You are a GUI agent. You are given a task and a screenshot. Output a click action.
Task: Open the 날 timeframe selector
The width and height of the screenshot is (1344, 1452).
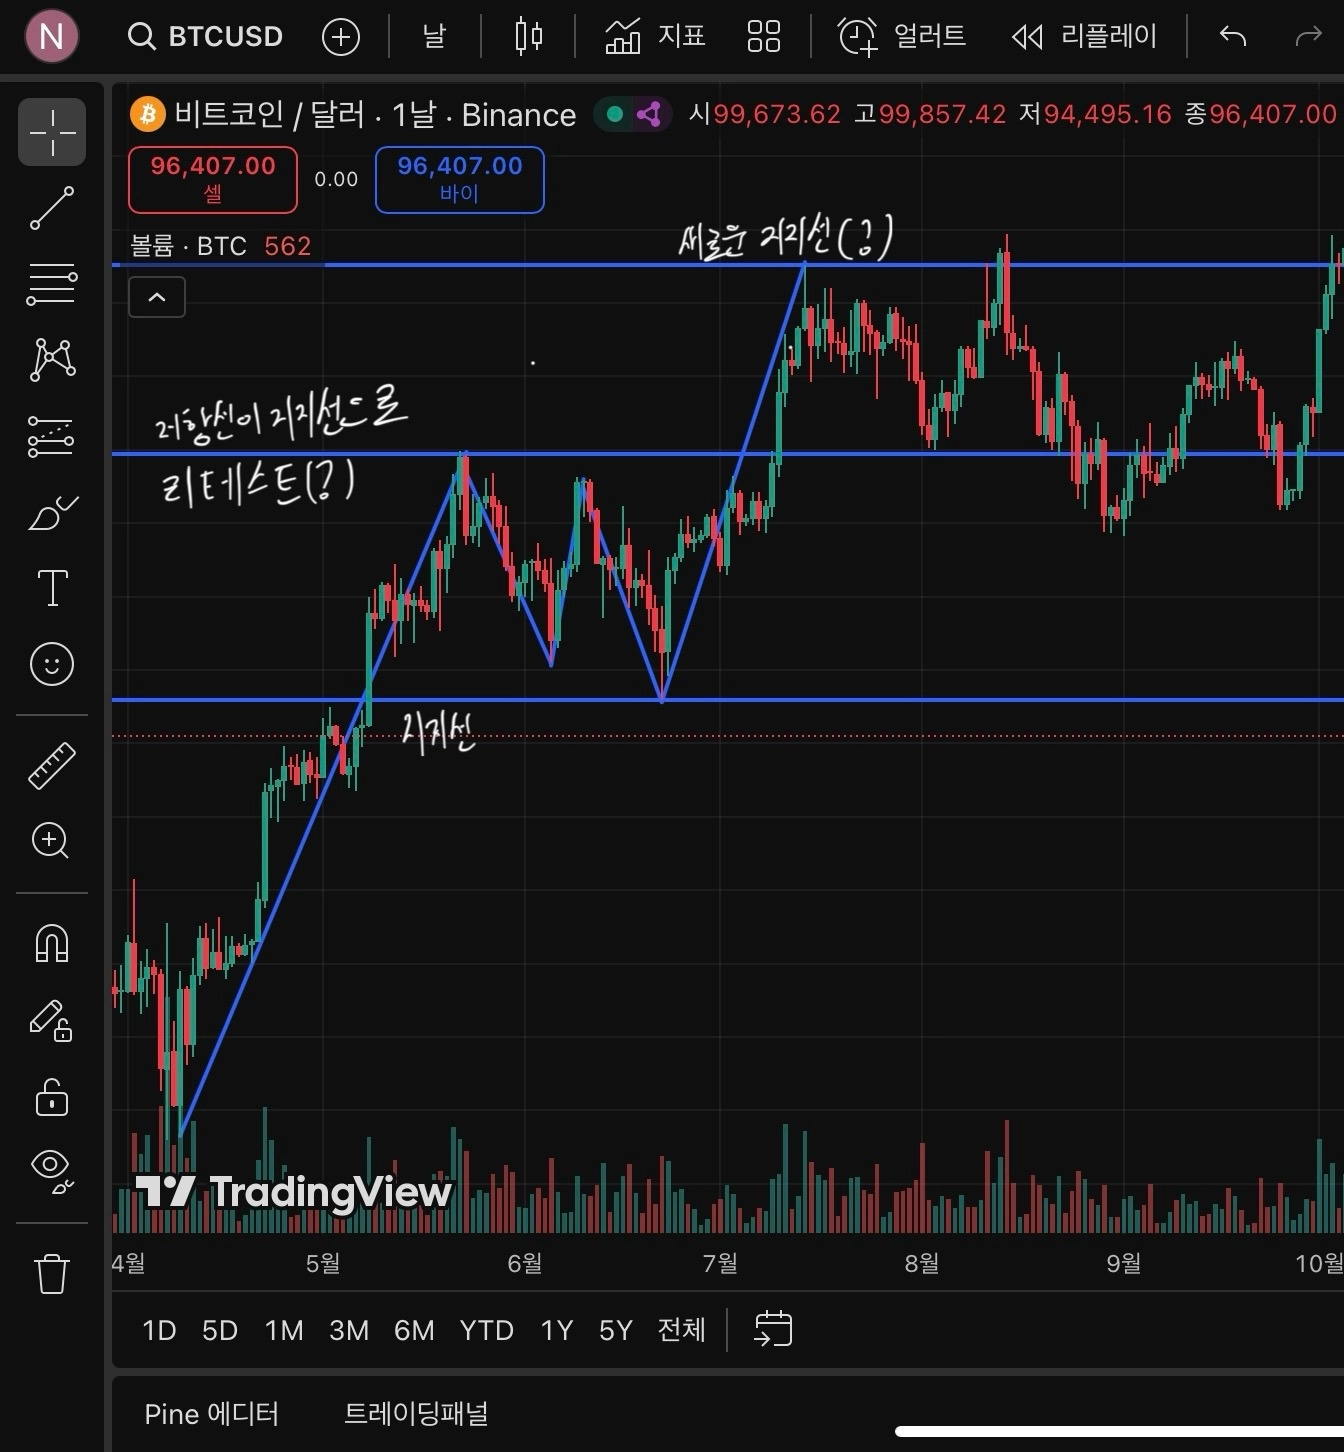[x=434, y=37]
